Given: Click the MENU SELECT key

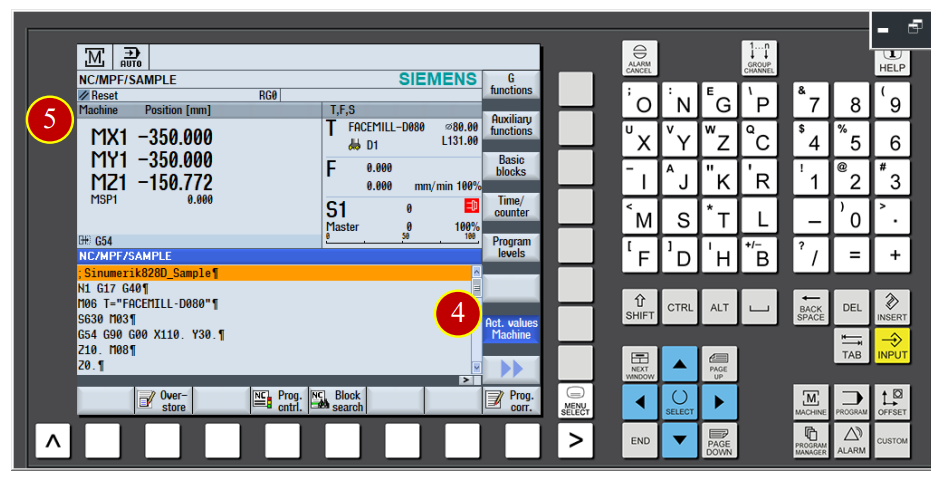Looking at the screenshot, I should point(575,401).
